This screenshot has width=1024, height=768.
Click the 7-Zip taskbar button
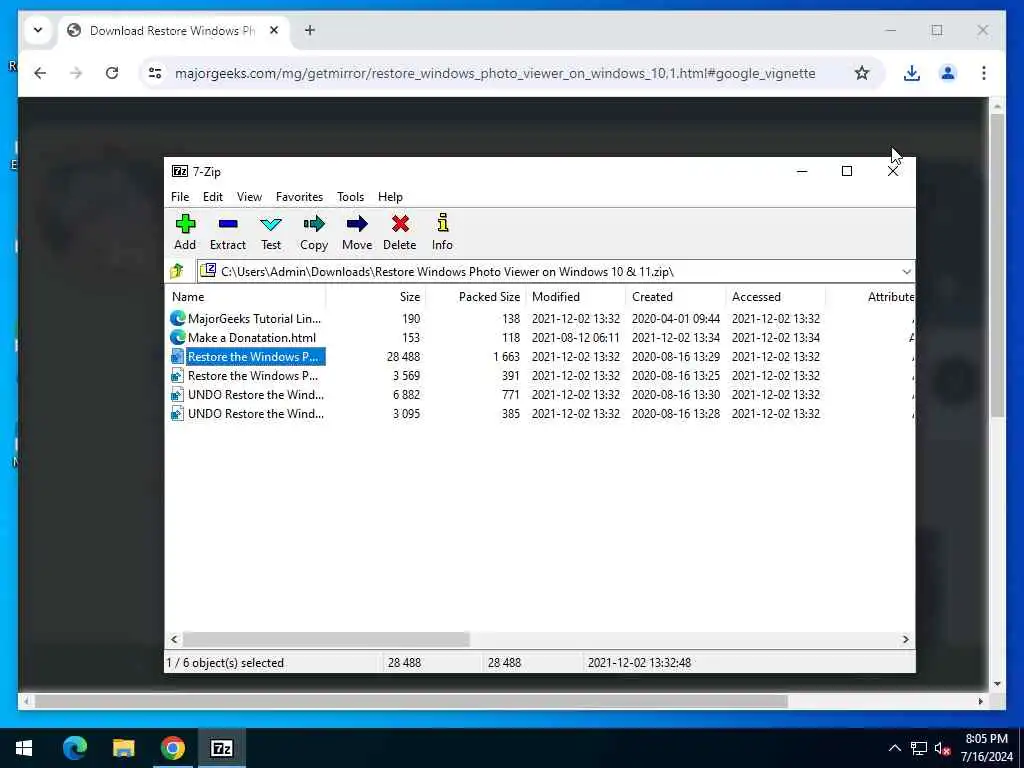[221, 748]
